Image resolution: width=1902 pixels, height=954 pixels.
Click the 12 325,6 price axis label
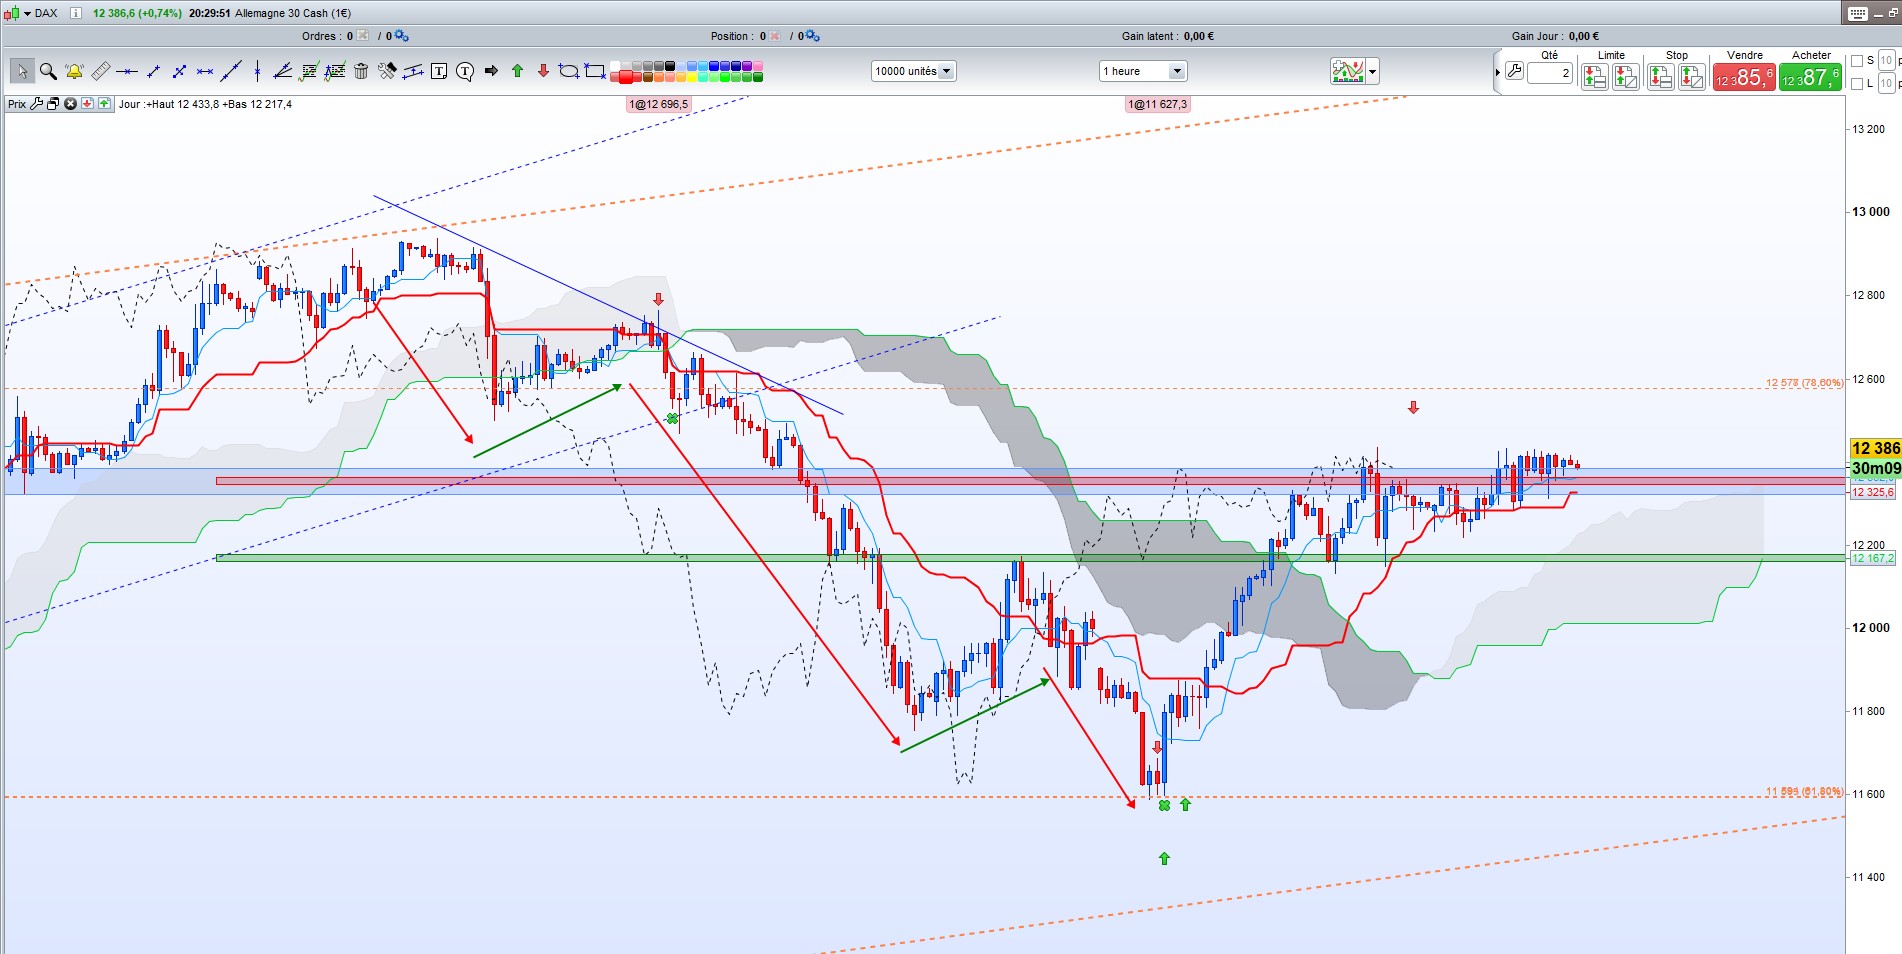(1872, 492)
